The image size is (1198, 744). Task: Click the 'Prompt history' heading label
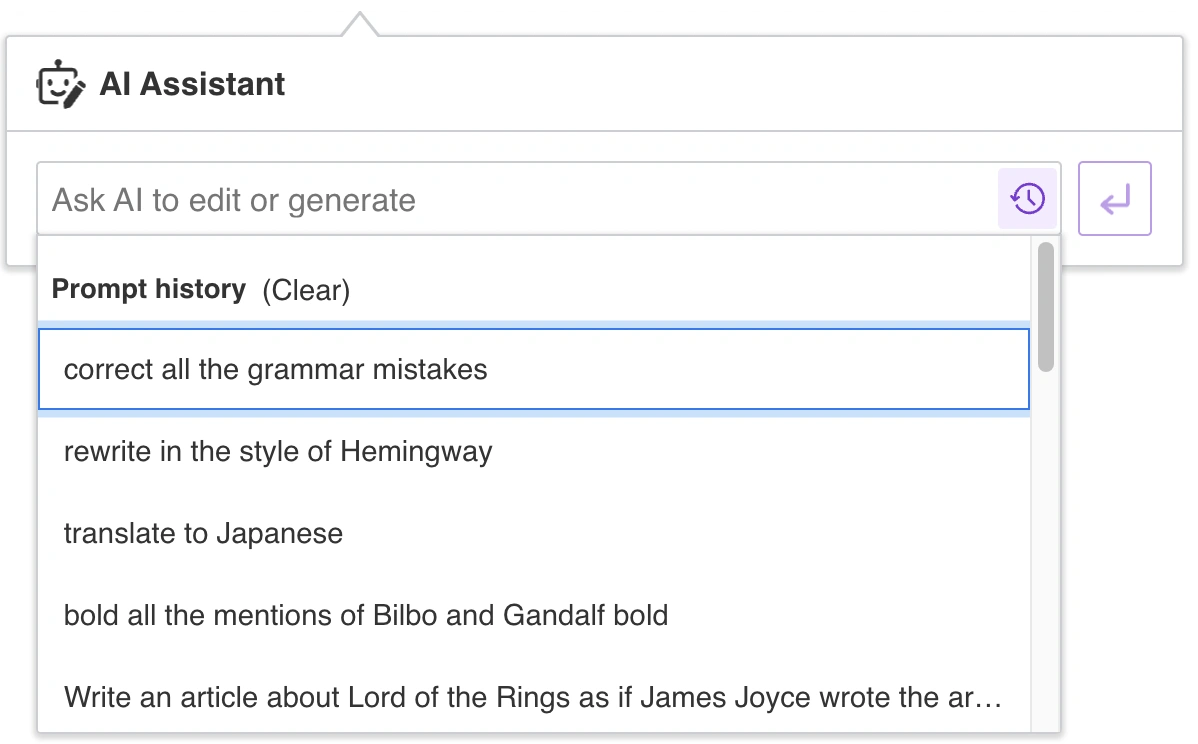coord(149,290)
